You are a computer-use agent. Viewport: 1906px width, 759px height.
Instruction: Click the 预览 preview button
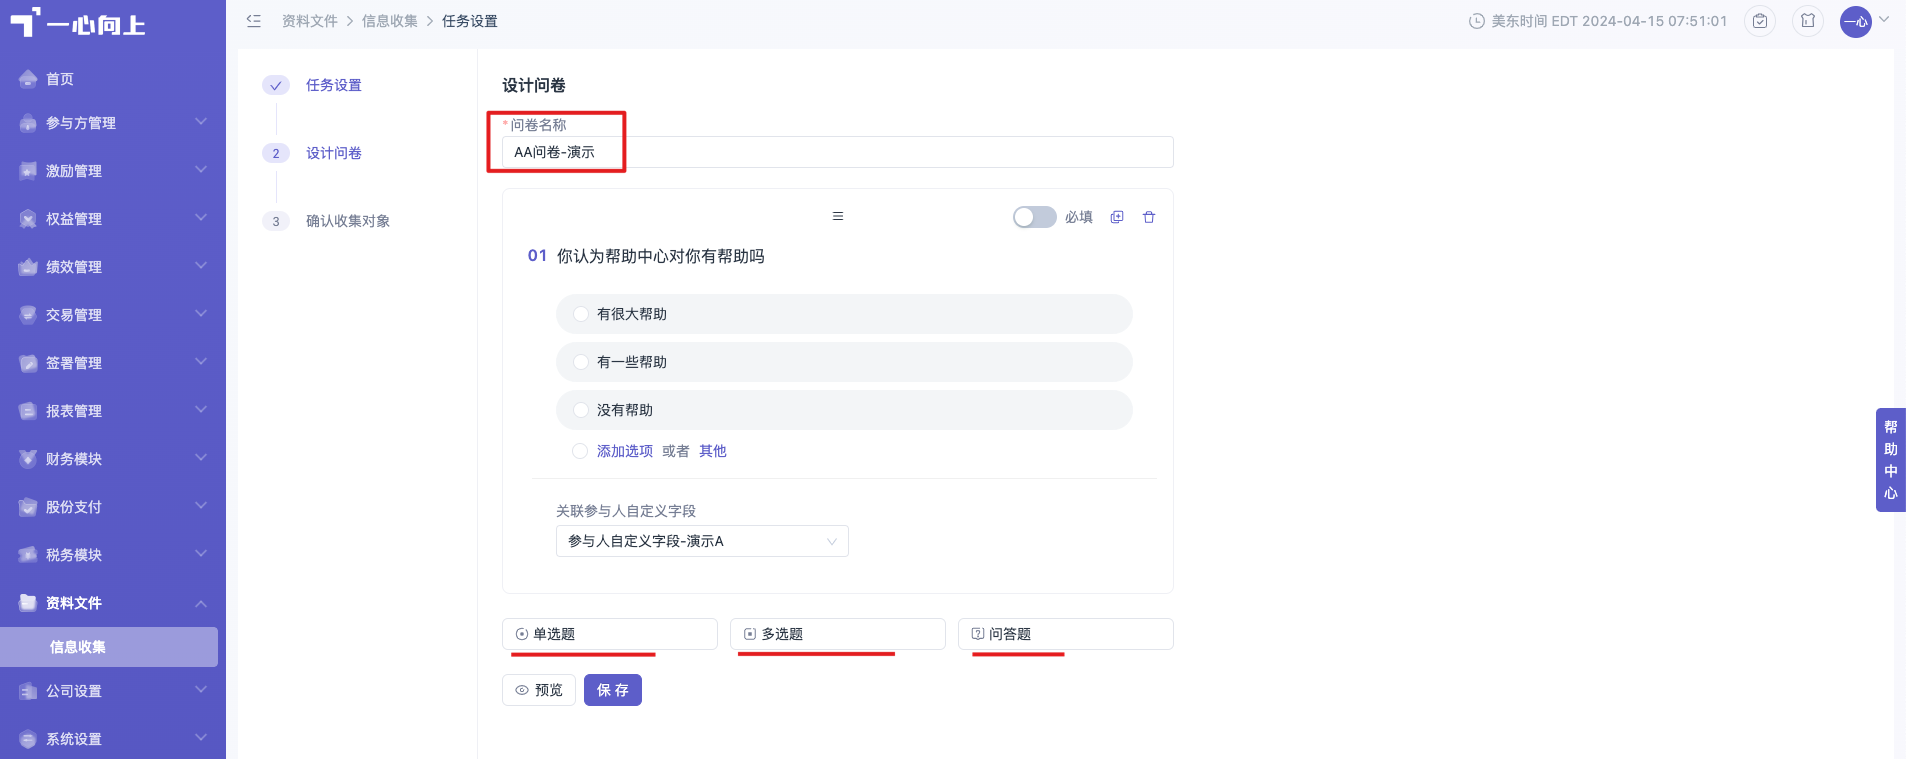point(539,690)
